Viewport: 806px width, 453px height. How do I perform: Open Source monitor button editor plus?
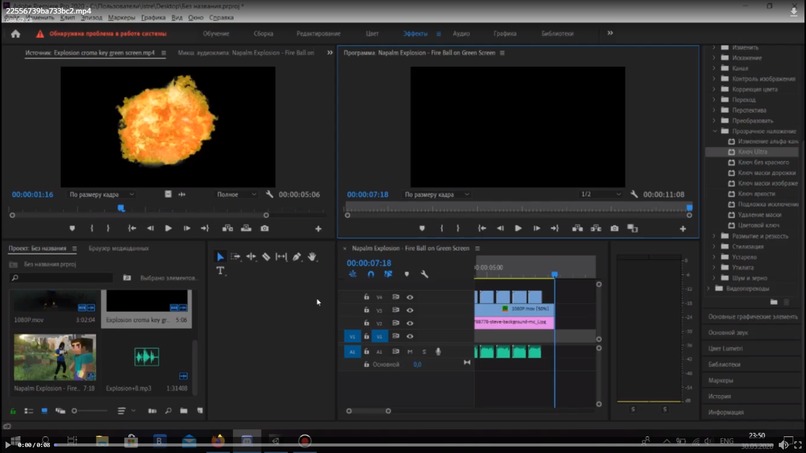click(x=318, y=229)
